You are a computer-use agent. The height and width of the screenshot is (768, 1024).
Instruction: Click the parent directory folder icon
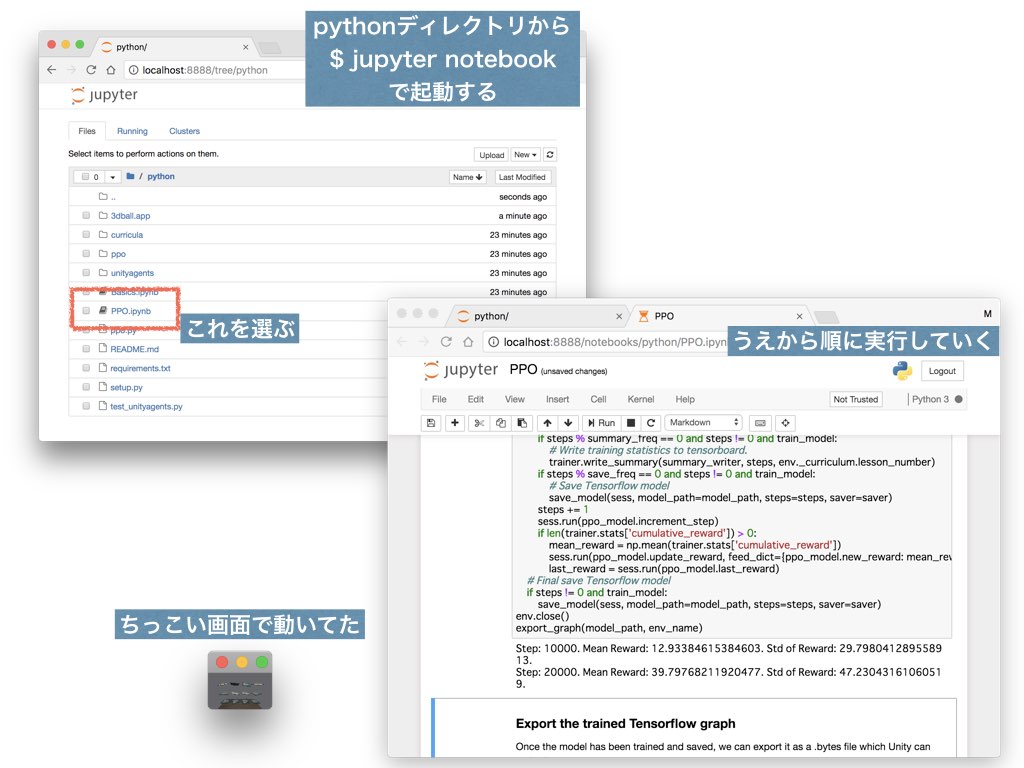[x=103, y=197]
